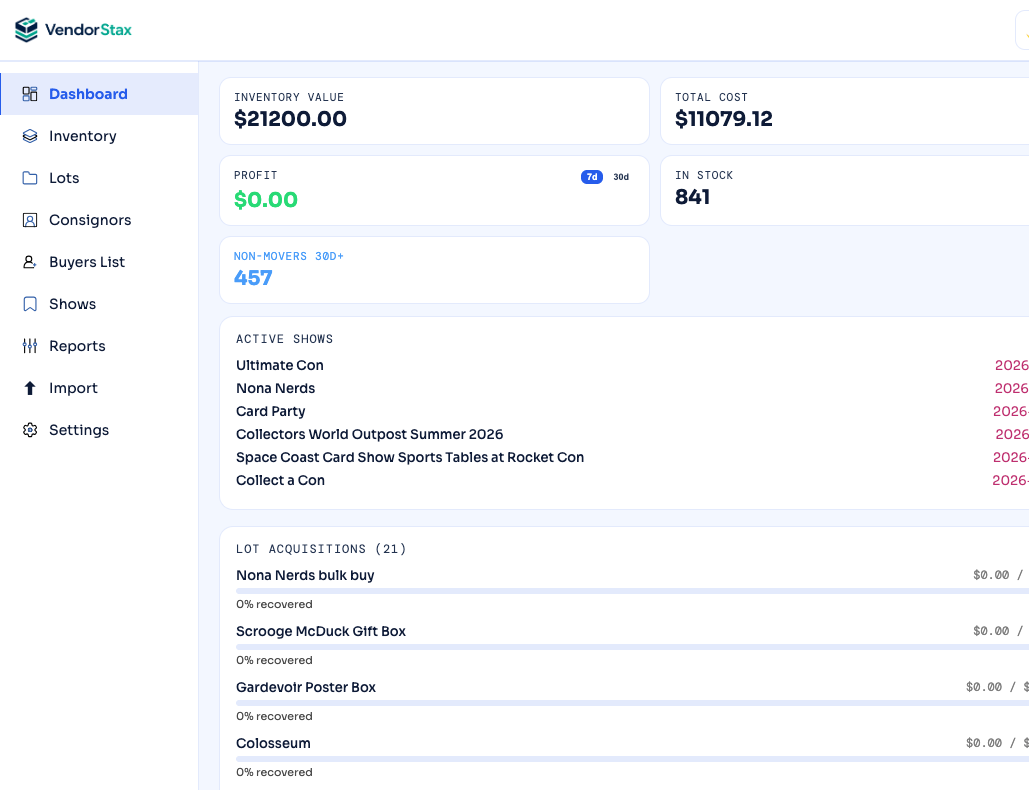The width and height of the screenshot is (1029, 790).
Task: Click the VendorStax logo icon
Action: coord(26,30)
